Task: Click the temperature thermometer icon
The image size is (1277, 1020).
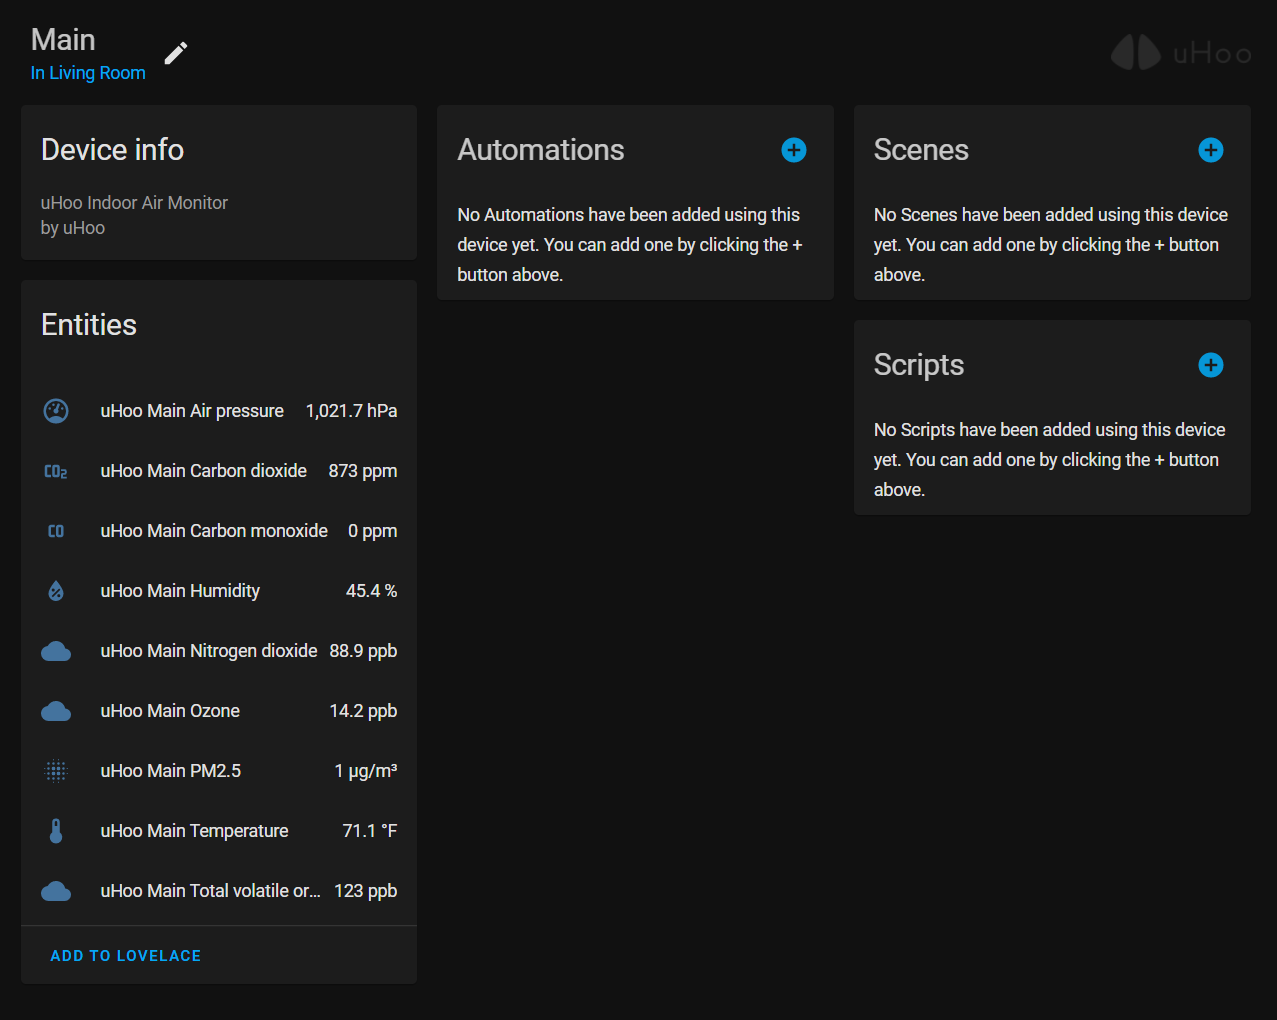Action: [56, 831]
